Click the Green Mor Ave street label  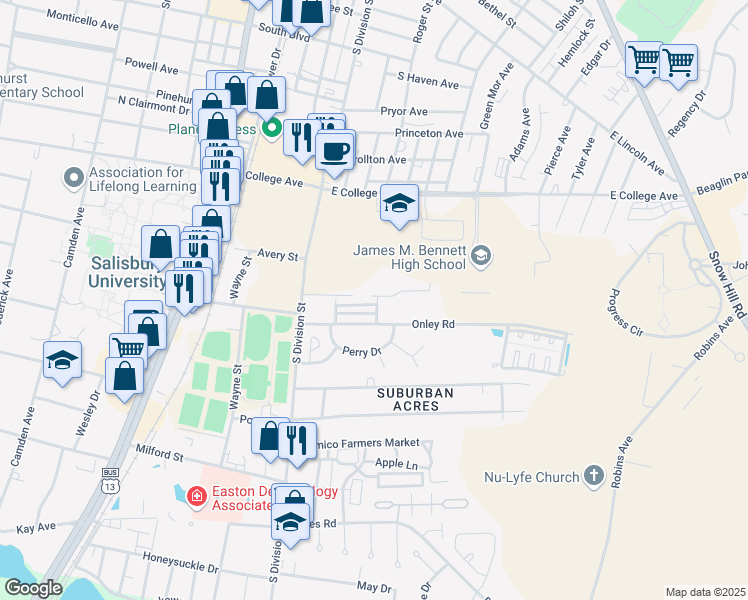[x=497, y=96]
